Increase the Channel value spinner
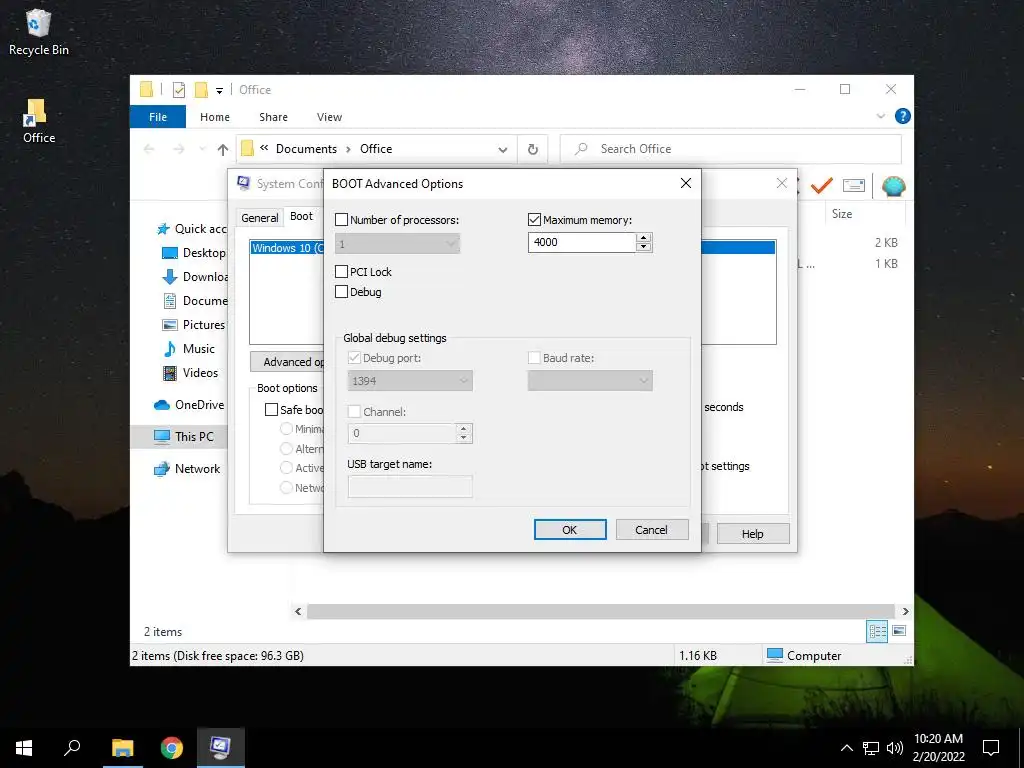1024x768 pixels. [464, 428]
